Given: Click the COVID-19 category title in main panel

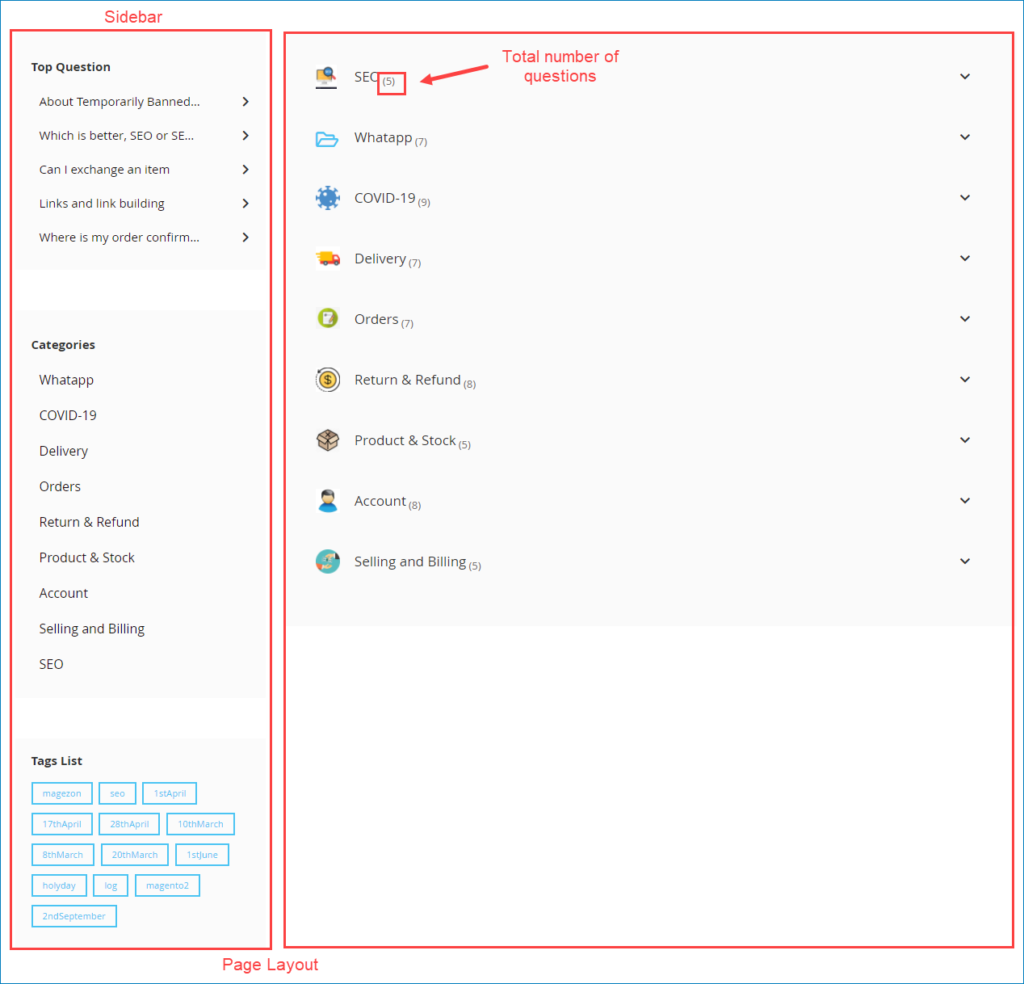Looking at the screenshot, I should click(x=385, y=198).
